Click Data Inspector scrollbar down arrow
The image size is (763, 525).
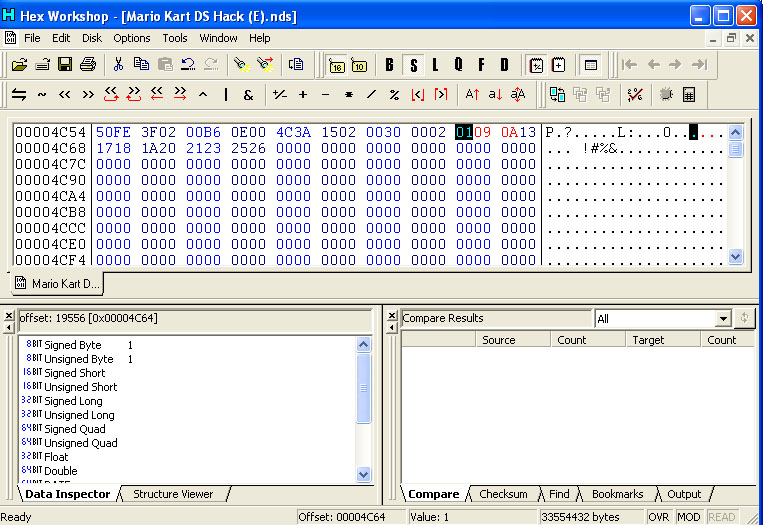pyautogui.click(x=363, y=474)
